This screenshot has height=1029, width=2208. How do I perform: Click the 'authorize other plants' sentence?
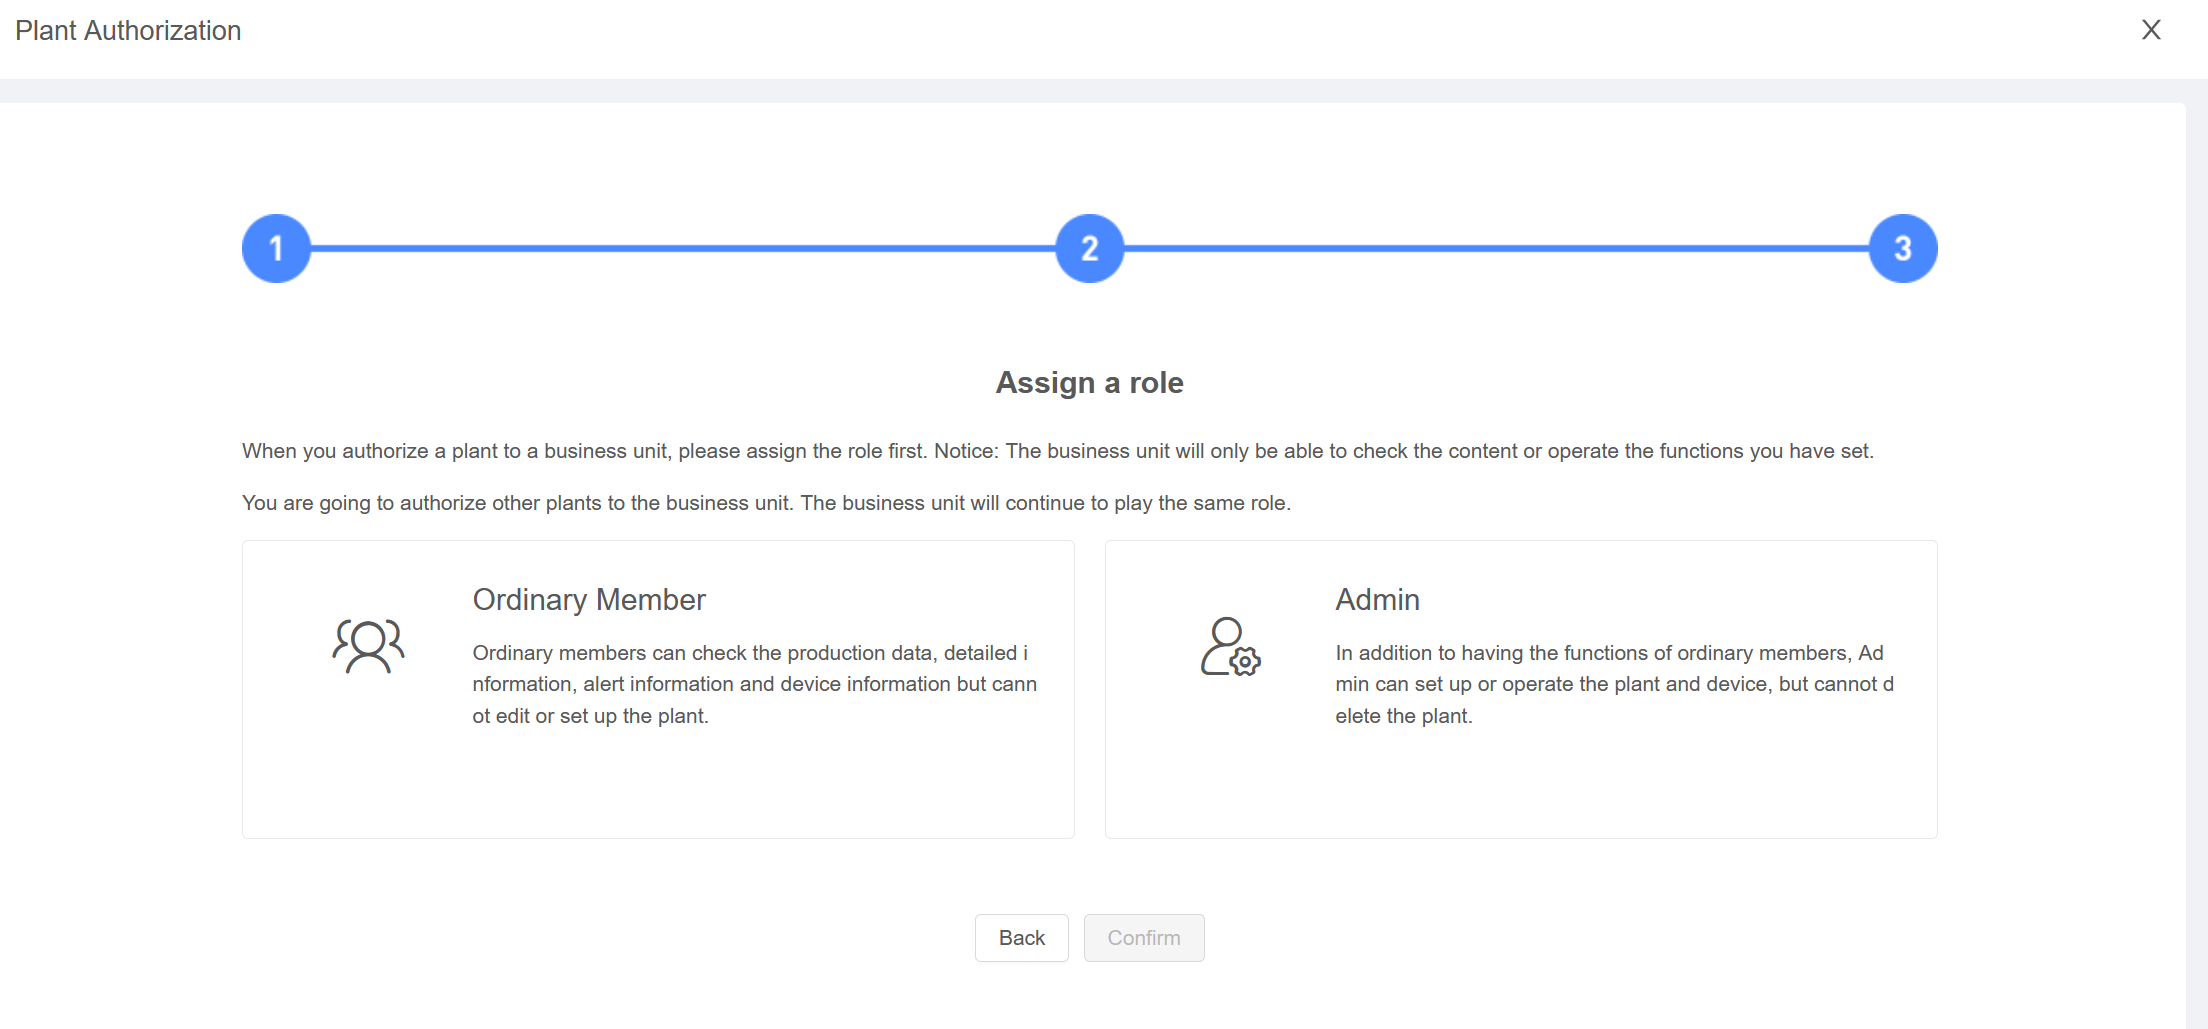[766, 503]
